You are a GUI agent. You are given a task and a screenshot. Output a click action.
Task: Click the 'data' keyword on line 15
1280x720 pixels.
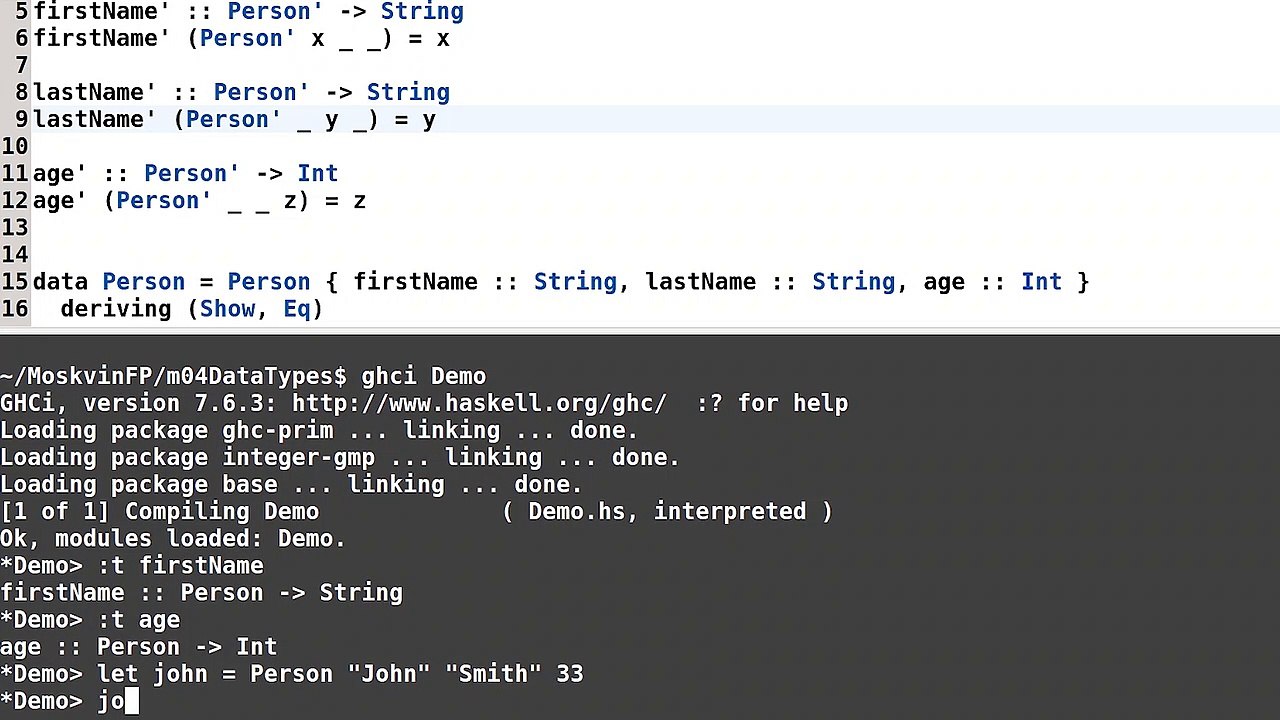click(60, 281)
